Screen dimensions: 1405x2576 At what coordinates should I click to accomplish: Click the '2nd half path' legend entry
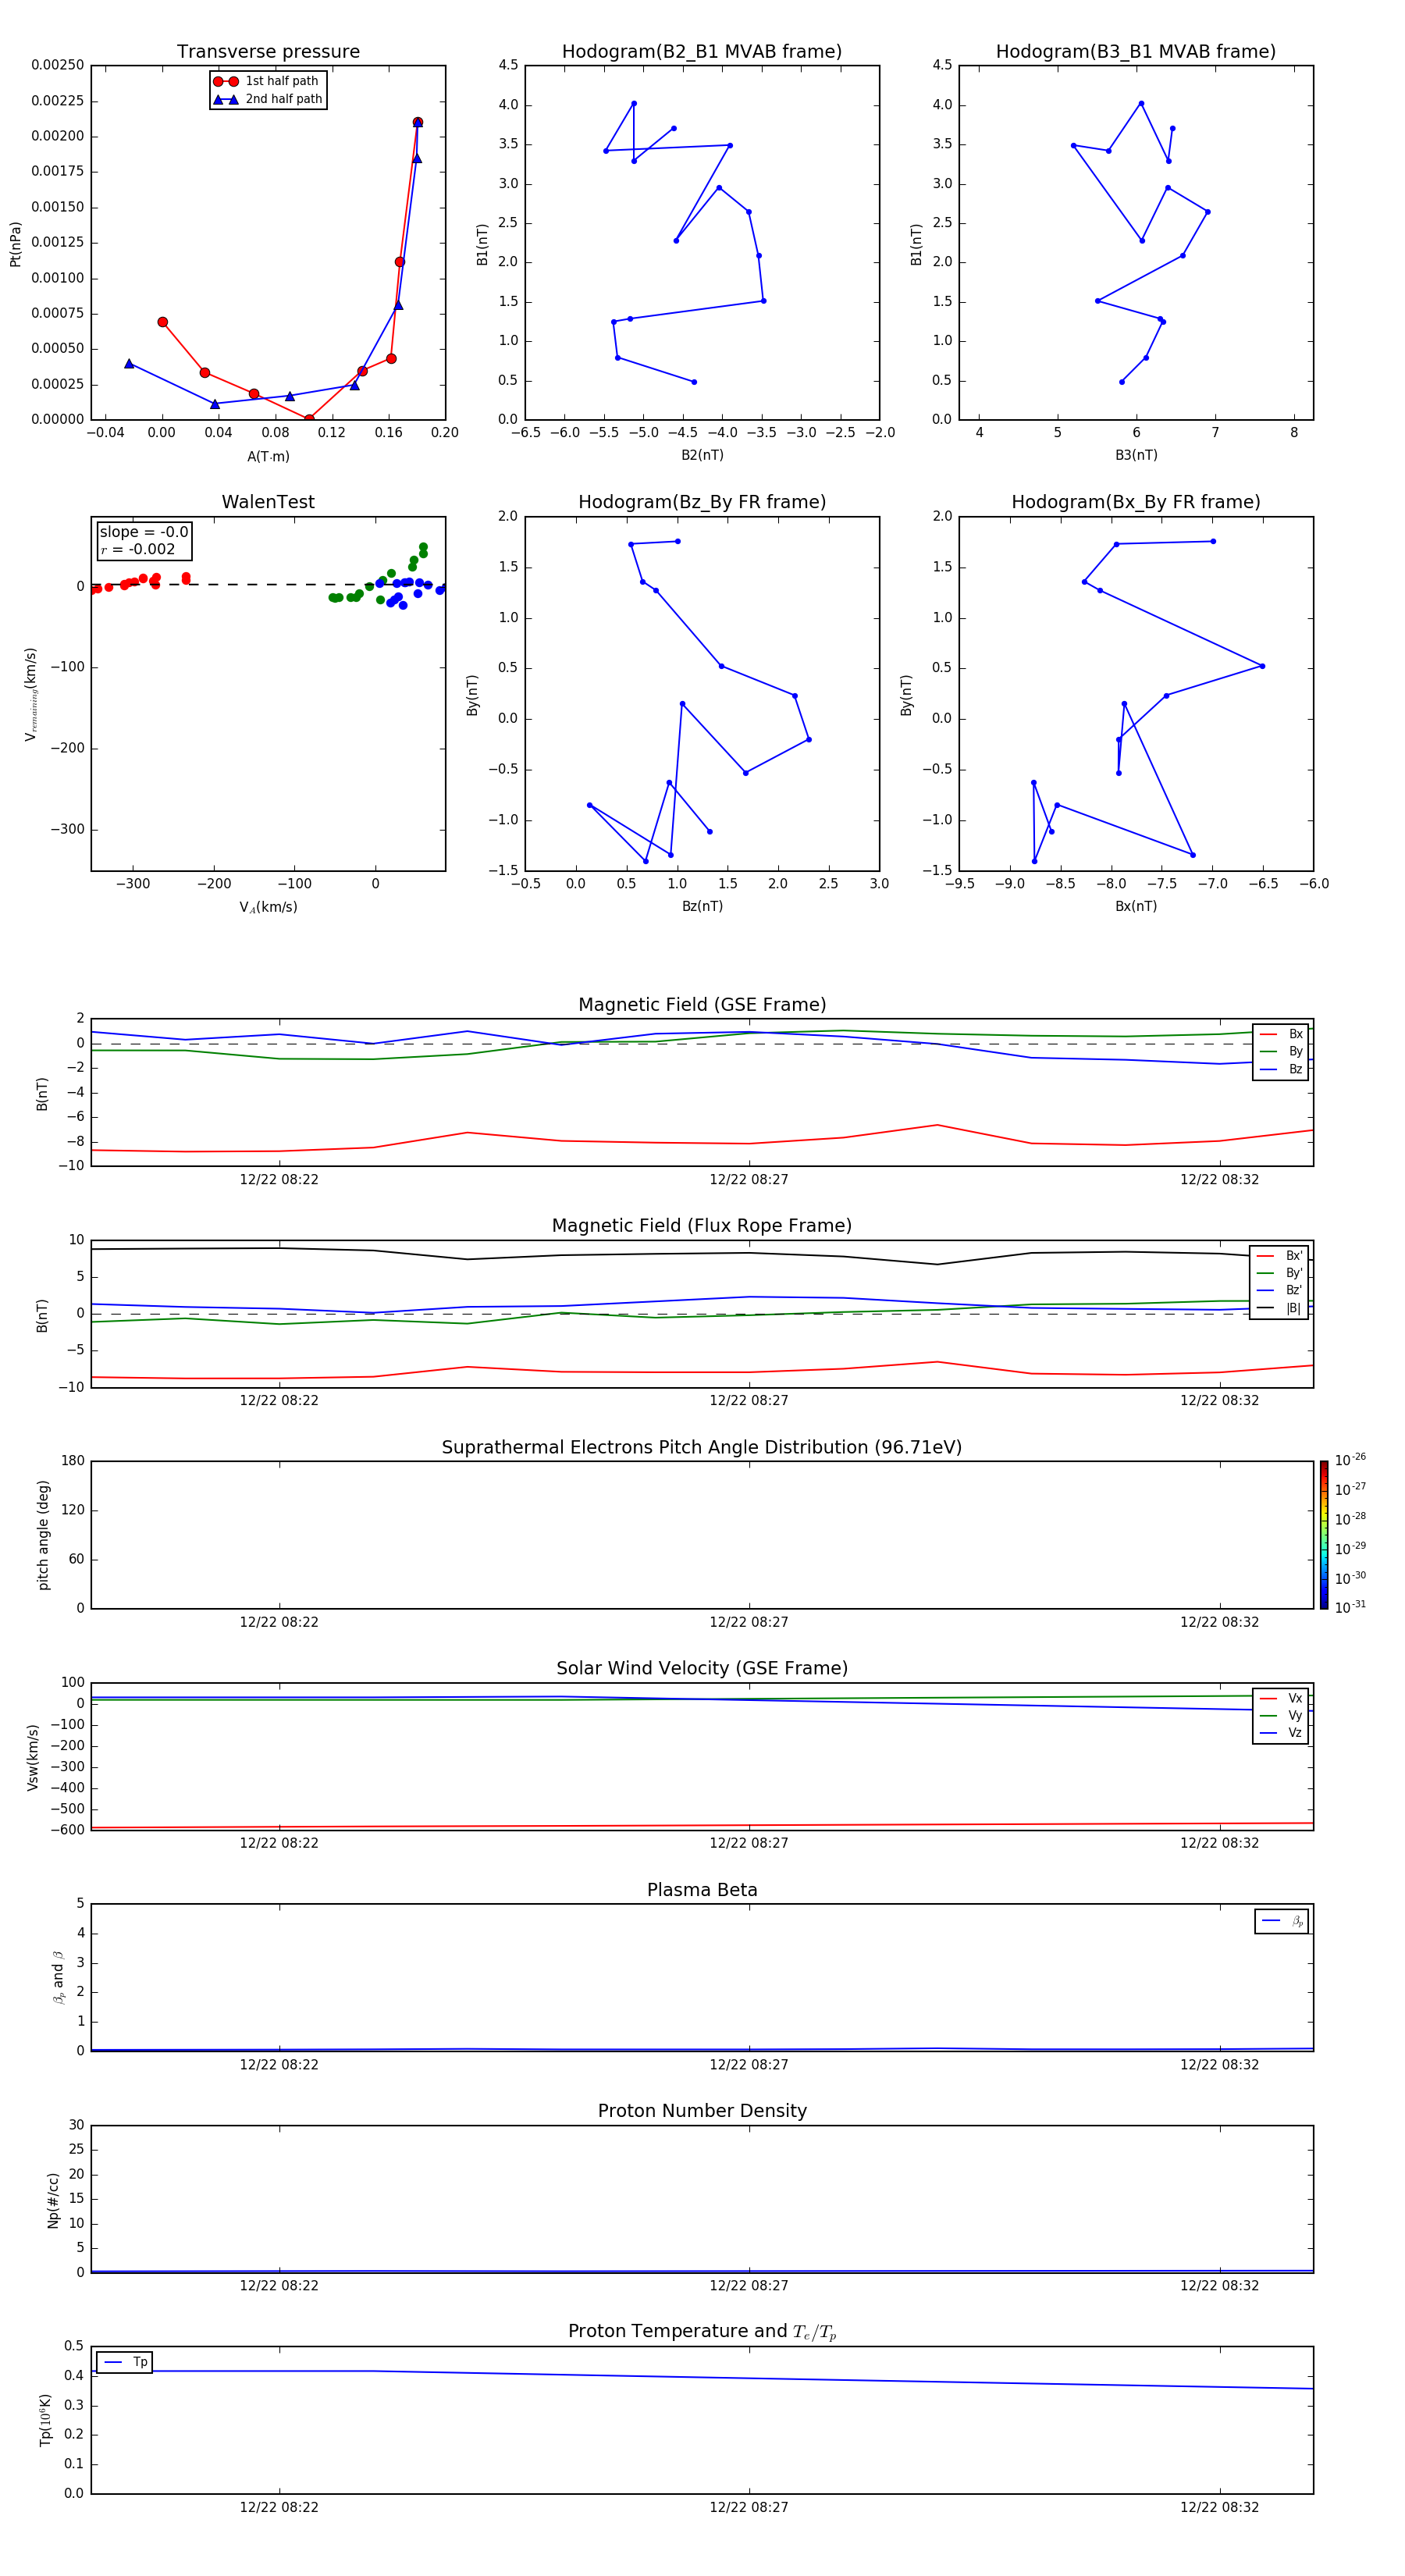coord(268,99)
